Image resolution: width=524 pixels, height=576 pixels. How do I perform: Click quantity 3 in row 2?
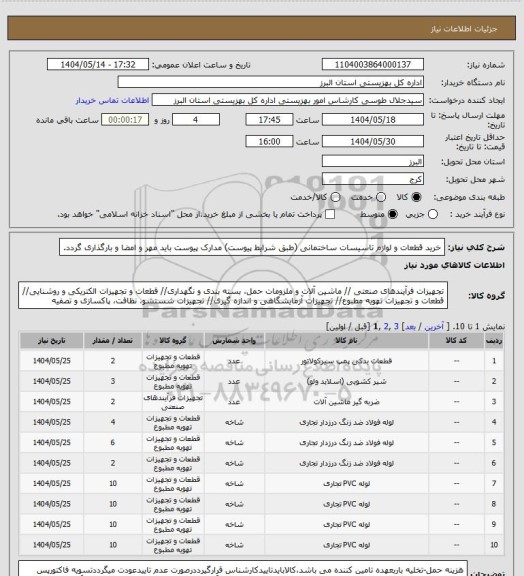tap(113, 382)
